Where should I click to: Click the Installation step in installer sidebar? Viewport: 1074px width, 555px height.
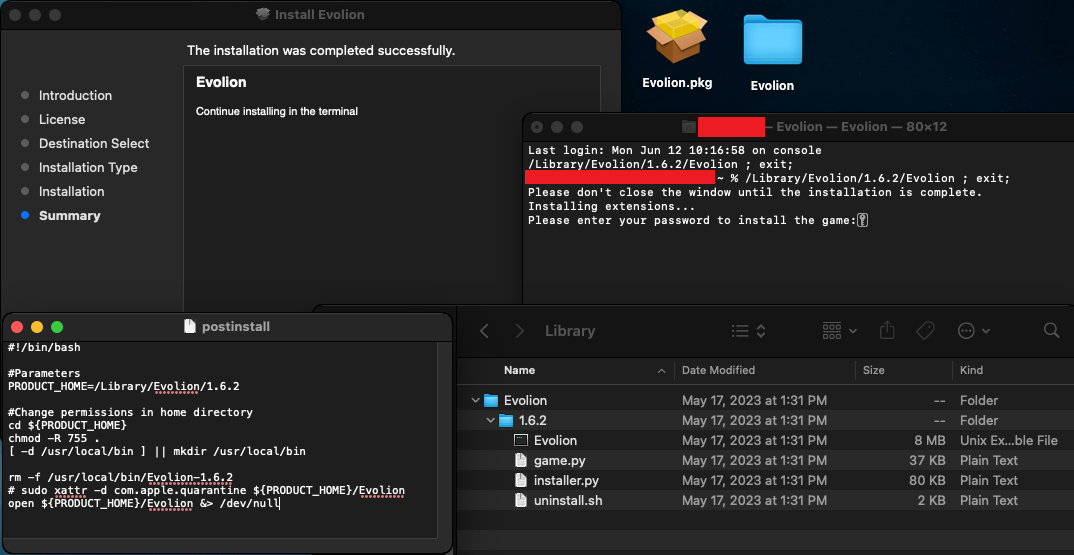pos(71,191)
